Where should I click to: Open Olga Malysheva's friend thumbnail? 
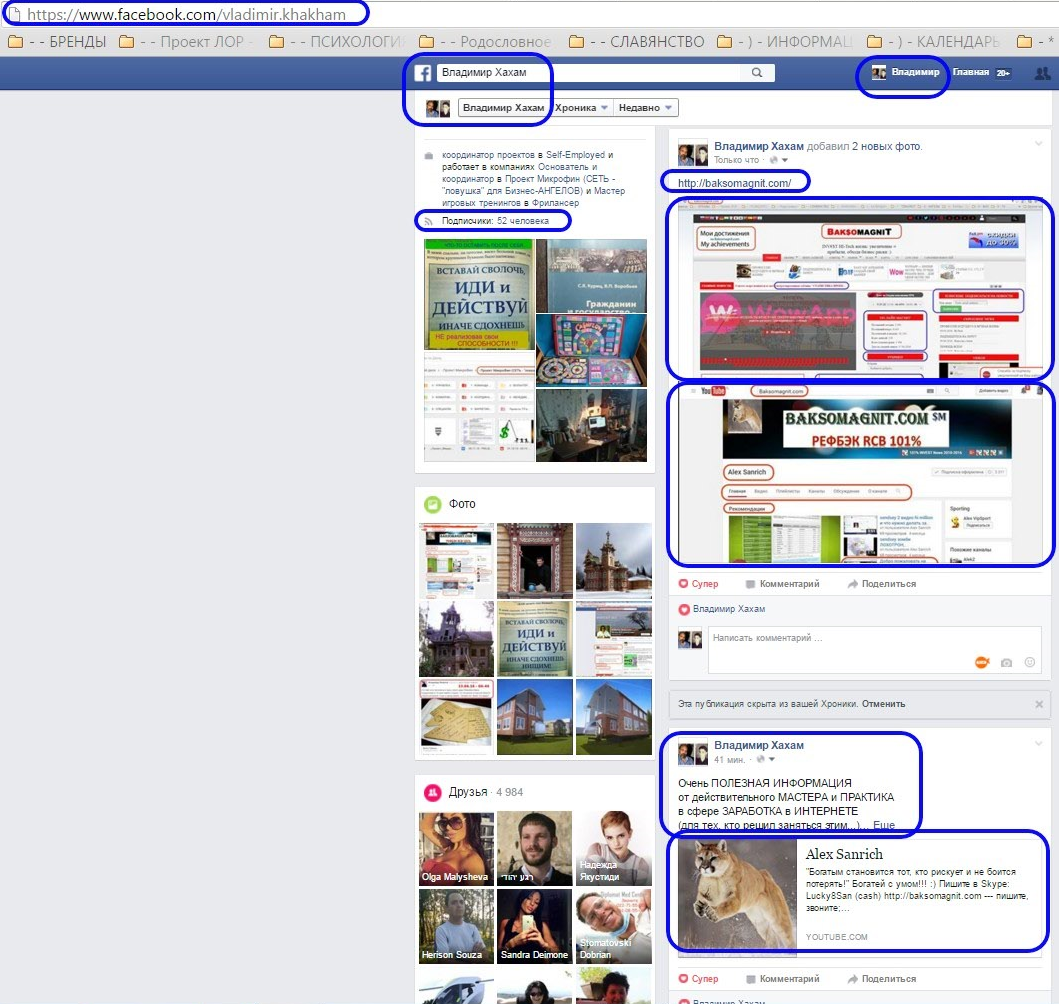457,849
